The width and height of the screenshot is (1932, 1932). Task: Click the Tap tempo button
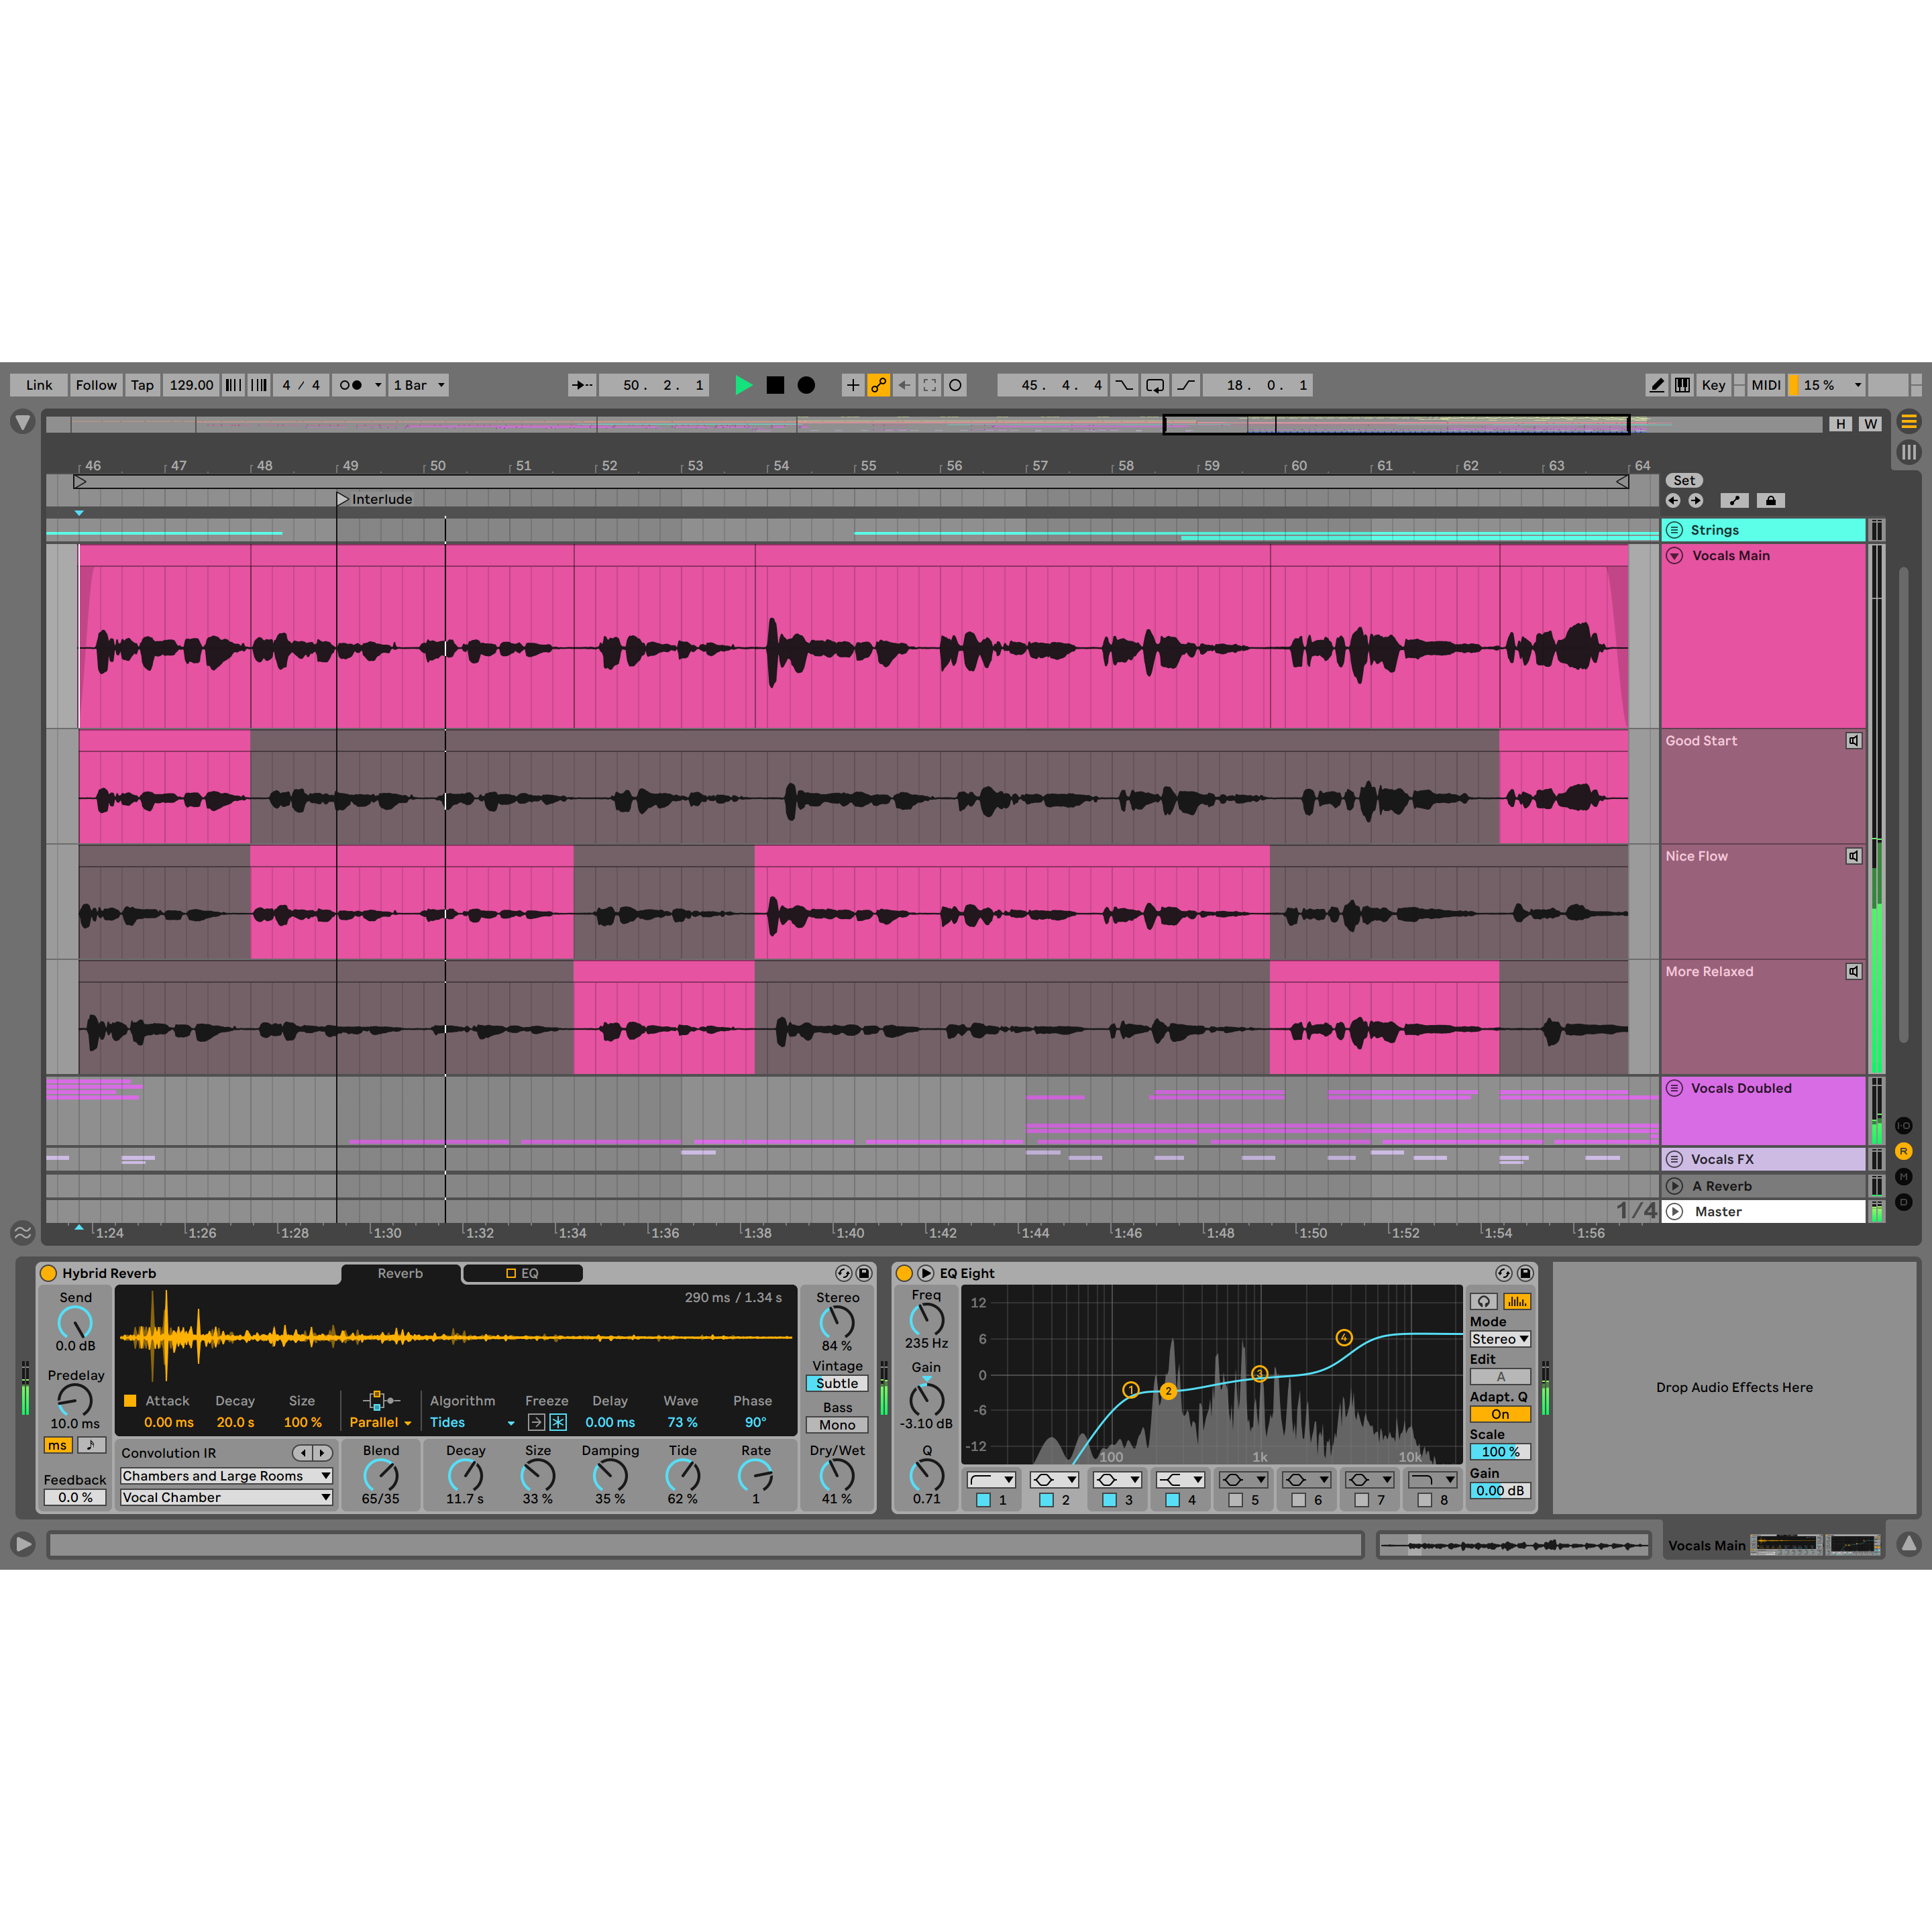(x=142, y=385)
